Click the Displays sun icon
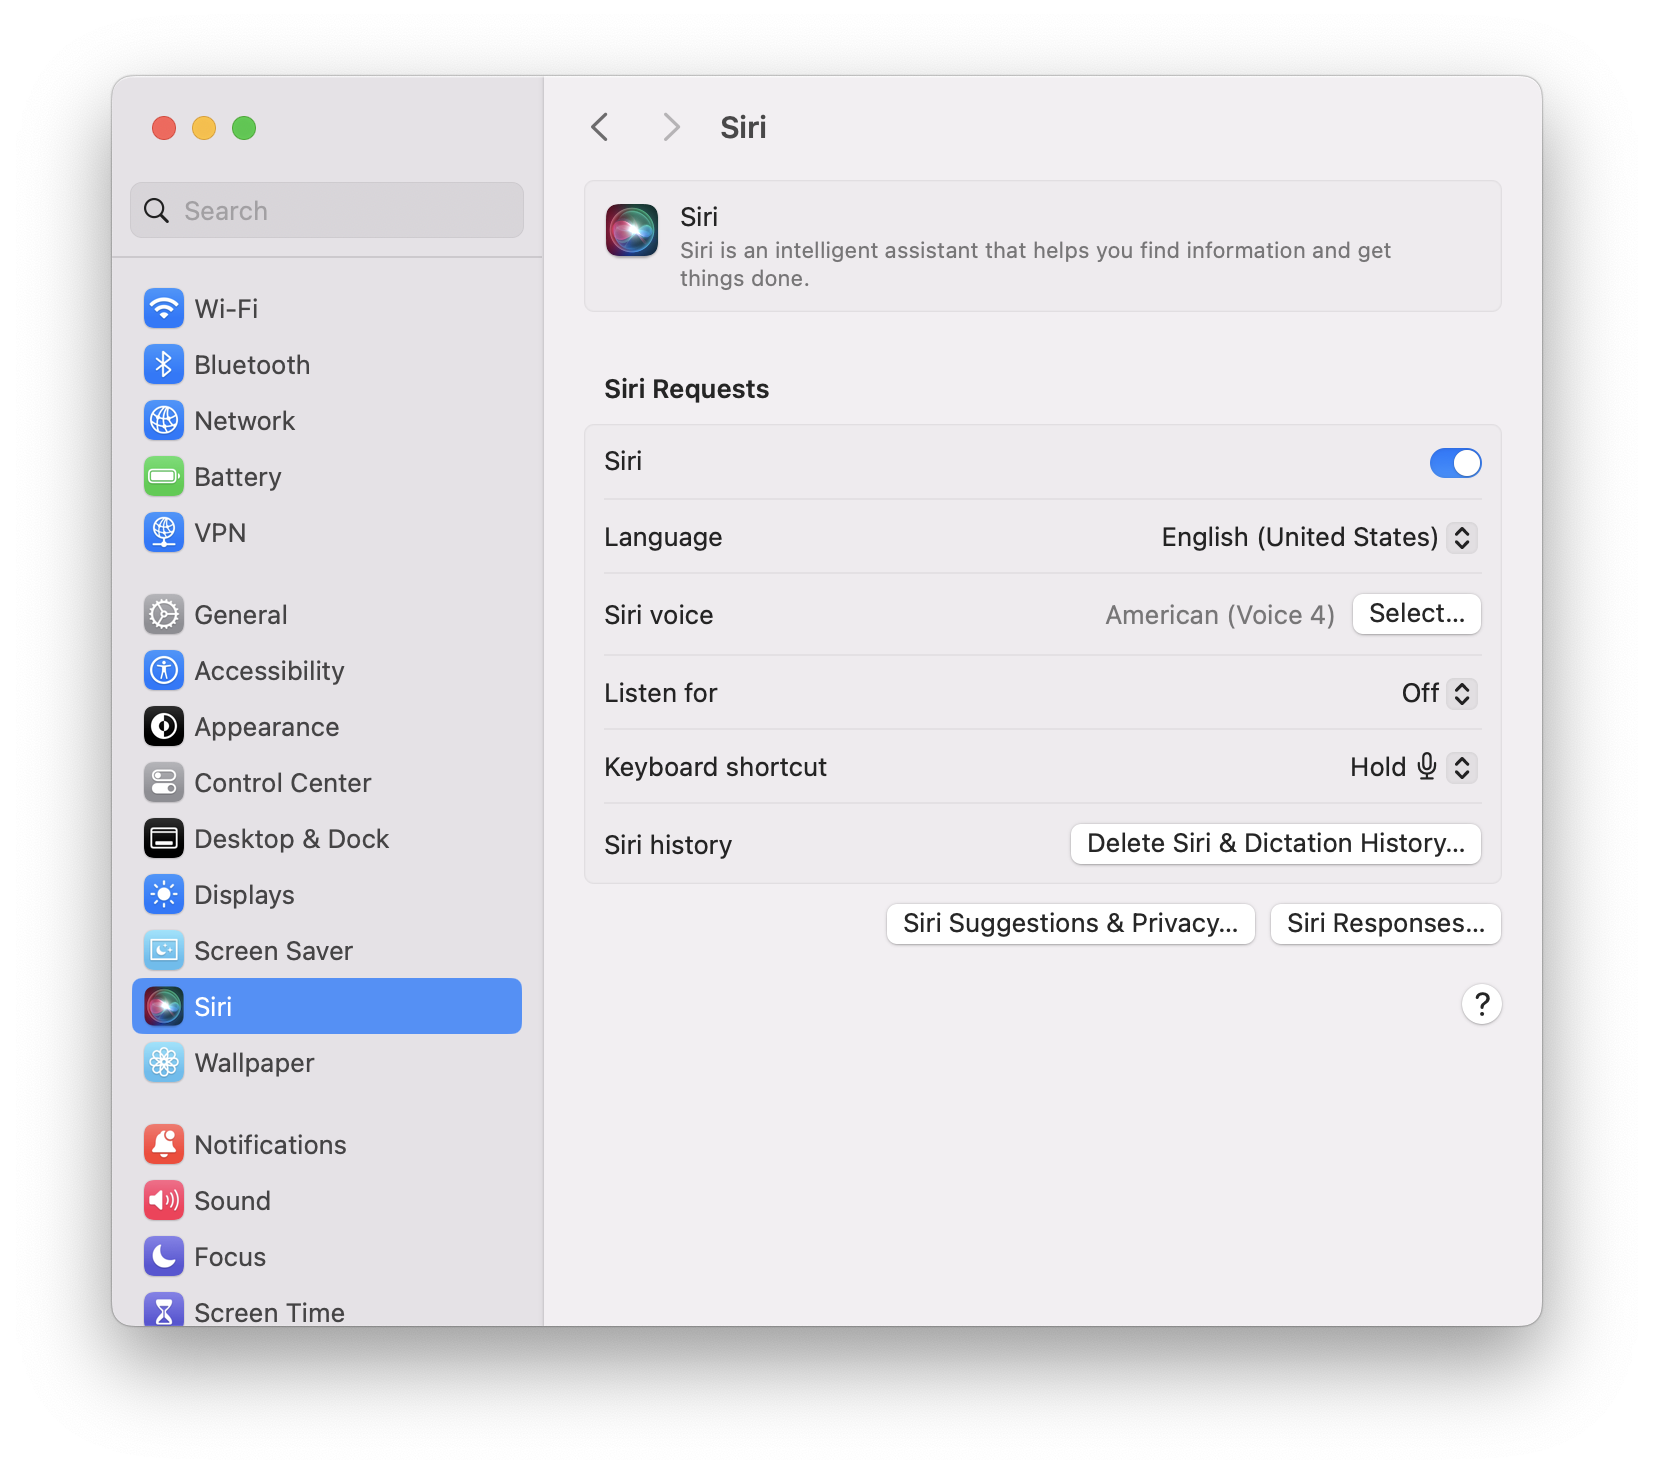1654x1474 pixels. pyautogui.click(x=164, y=894)
